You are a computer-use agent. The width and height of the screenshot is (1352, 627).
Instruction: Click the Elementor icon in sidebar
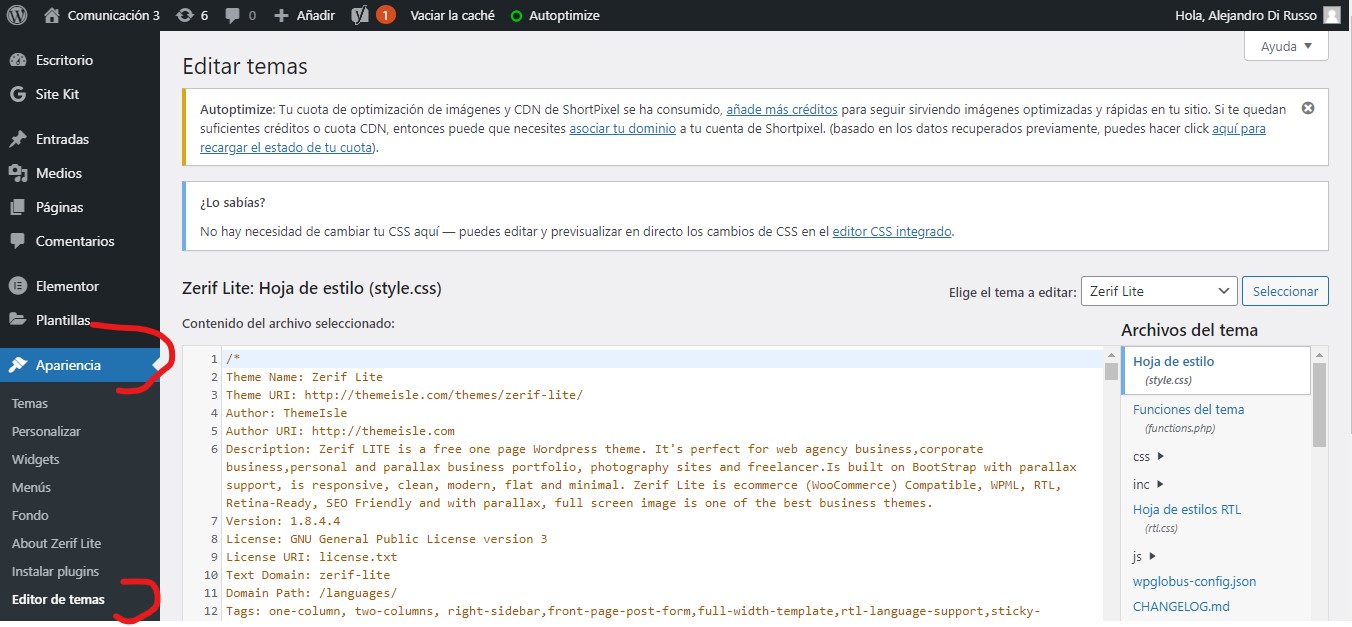click(x=18, y=286)
